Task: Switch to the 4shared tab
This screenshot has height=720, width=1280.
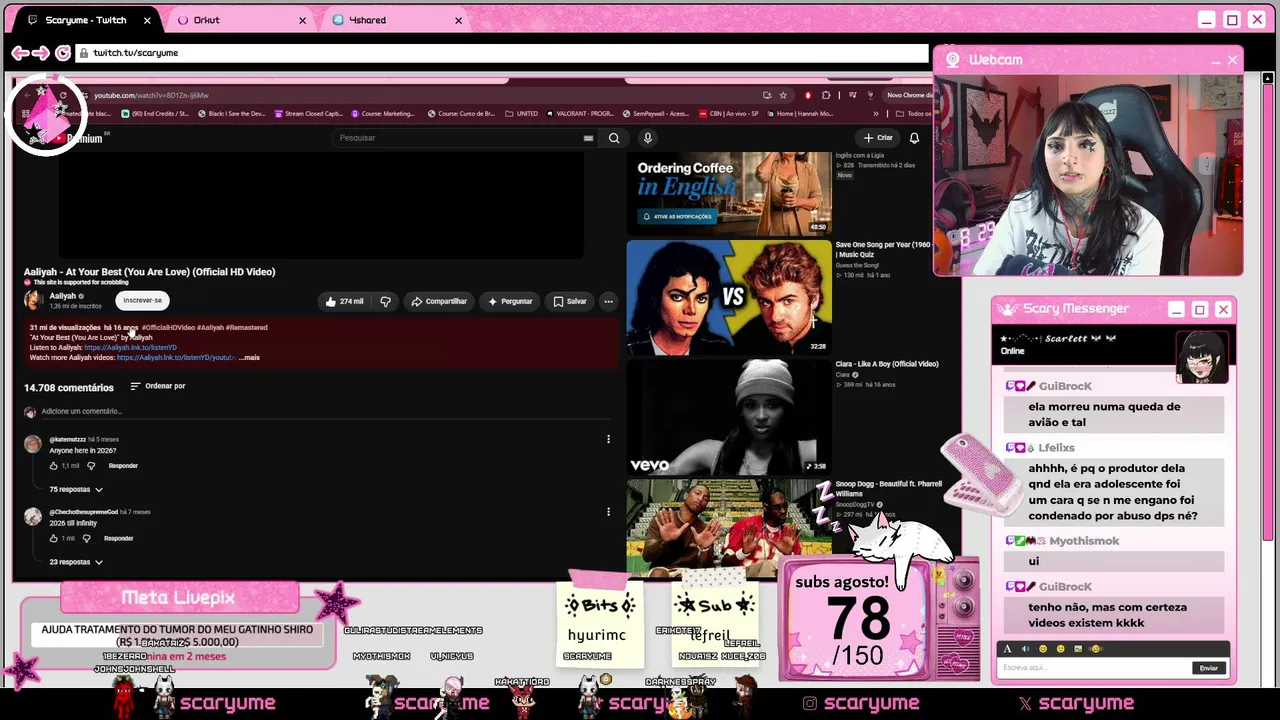Action: pyautogui.click(x=396, y=20)
